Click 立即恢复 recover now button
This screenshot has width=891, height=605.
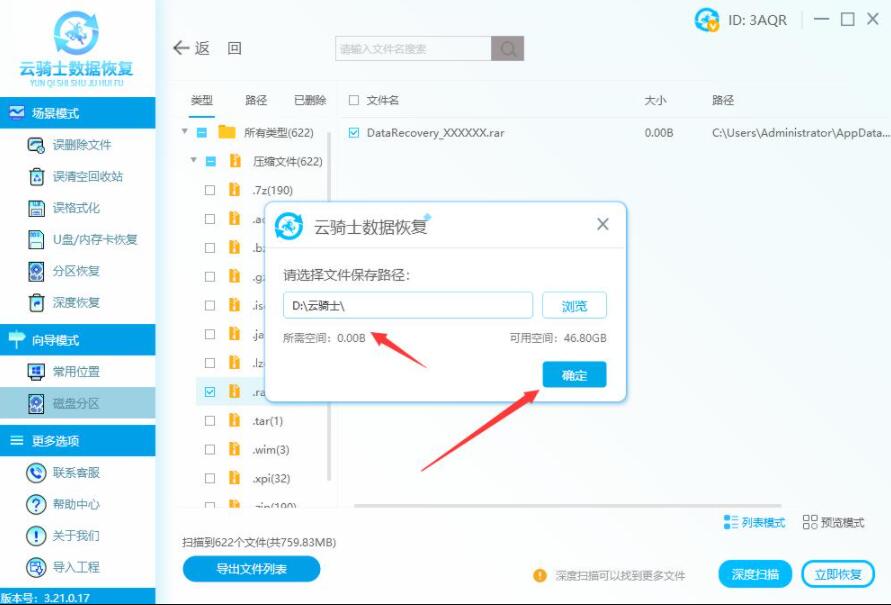838,574
